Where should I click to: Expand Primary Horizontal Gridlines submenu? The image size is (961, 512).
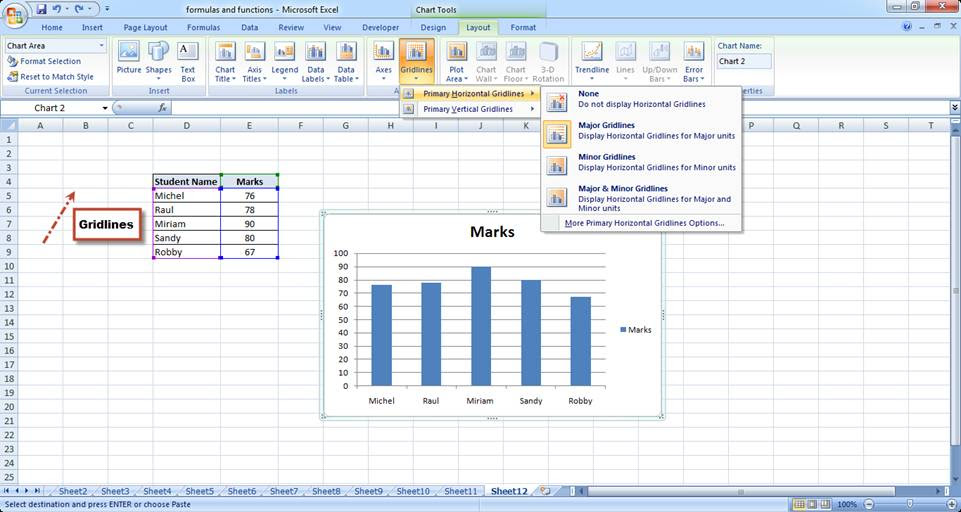[469, 94]
